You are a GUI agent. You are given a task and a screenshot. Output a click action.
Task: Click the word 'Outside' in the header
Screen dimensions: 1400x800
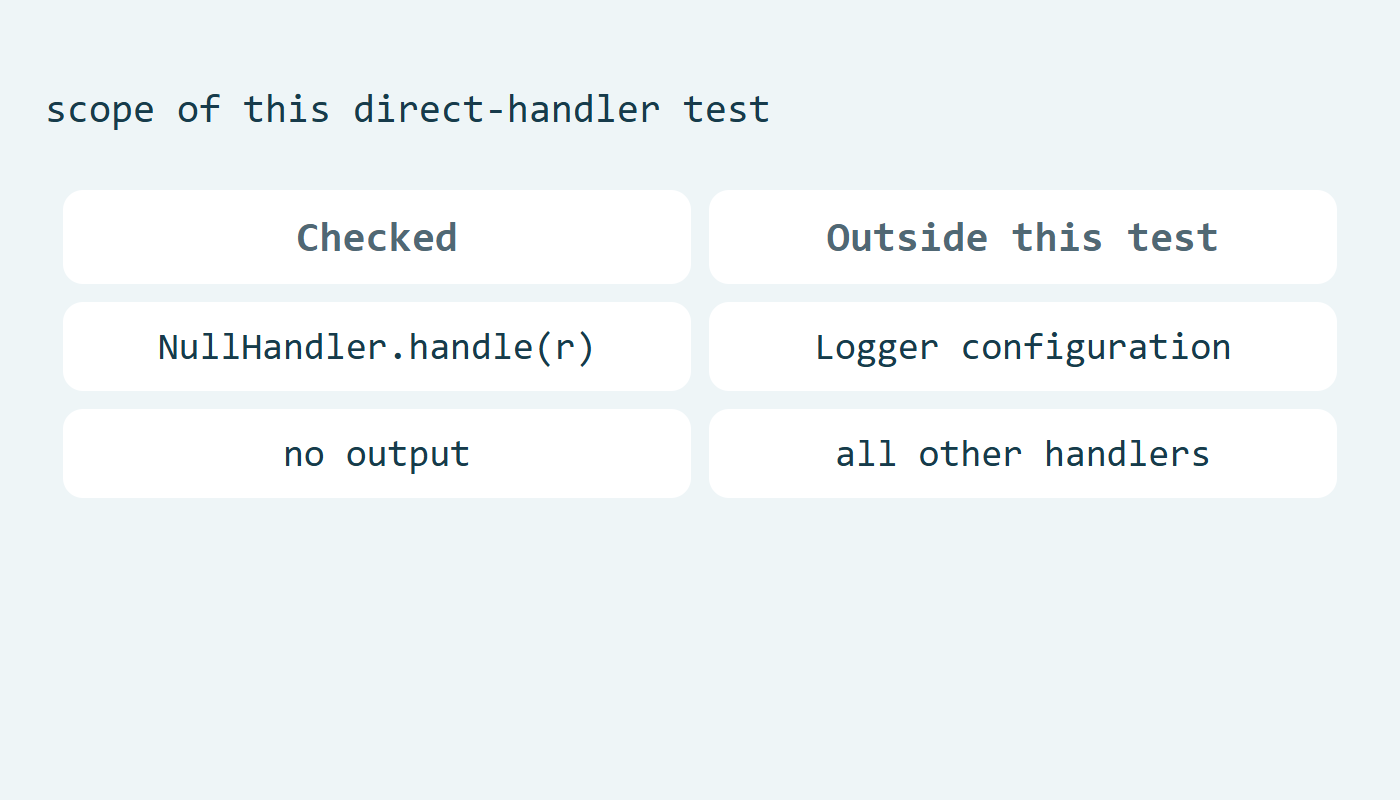click(907, 237)
